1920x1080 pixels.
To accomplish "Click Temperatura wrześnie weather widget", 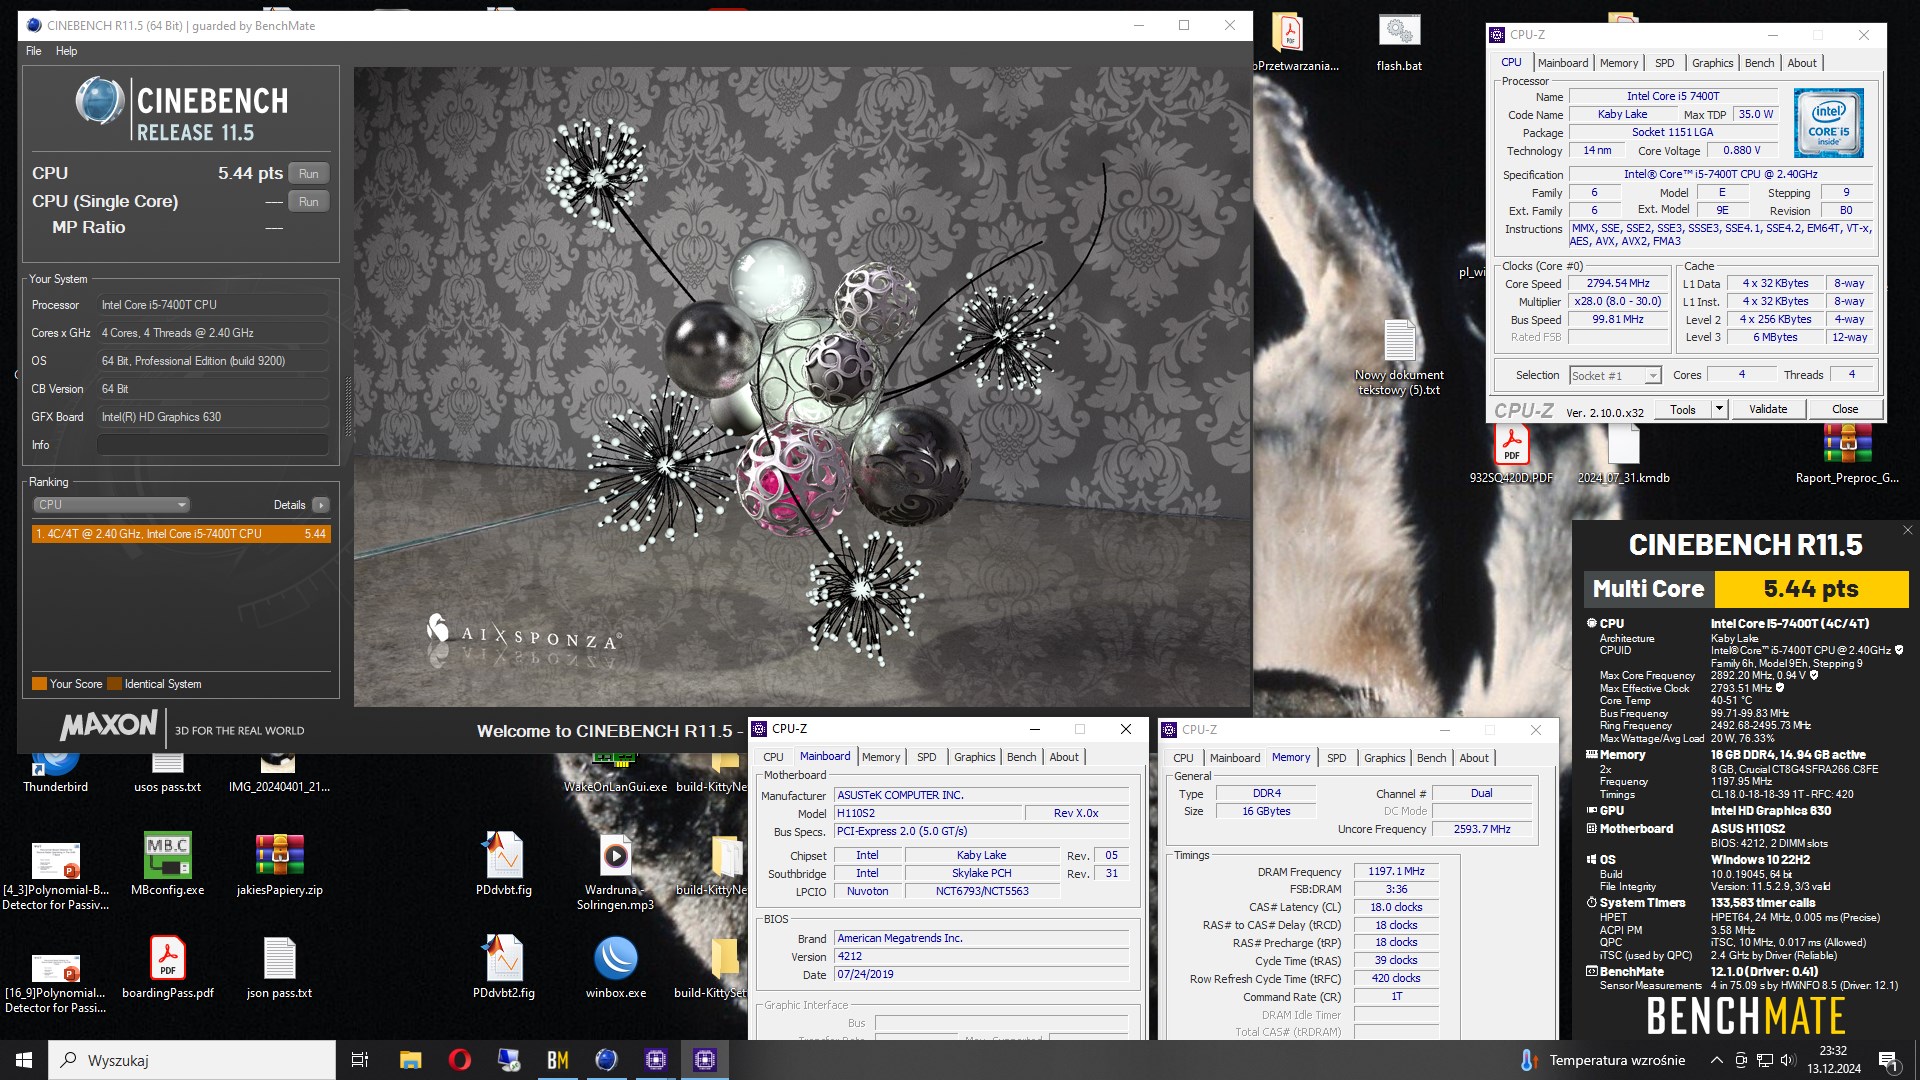I will click(1602, 1060).
